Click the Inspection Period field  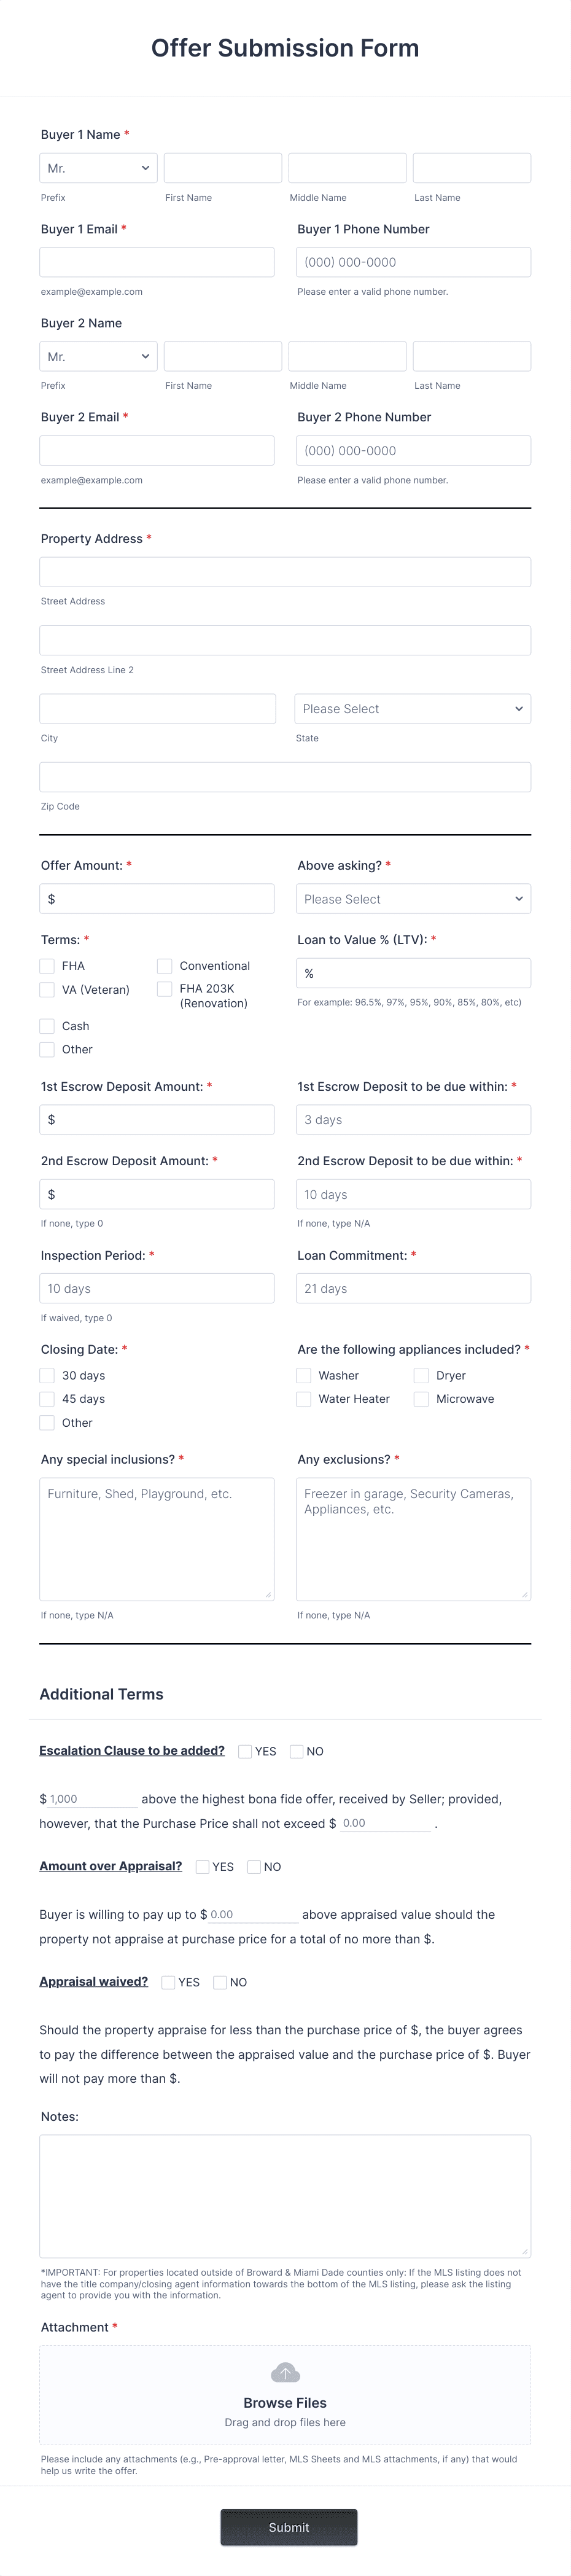156,1288
